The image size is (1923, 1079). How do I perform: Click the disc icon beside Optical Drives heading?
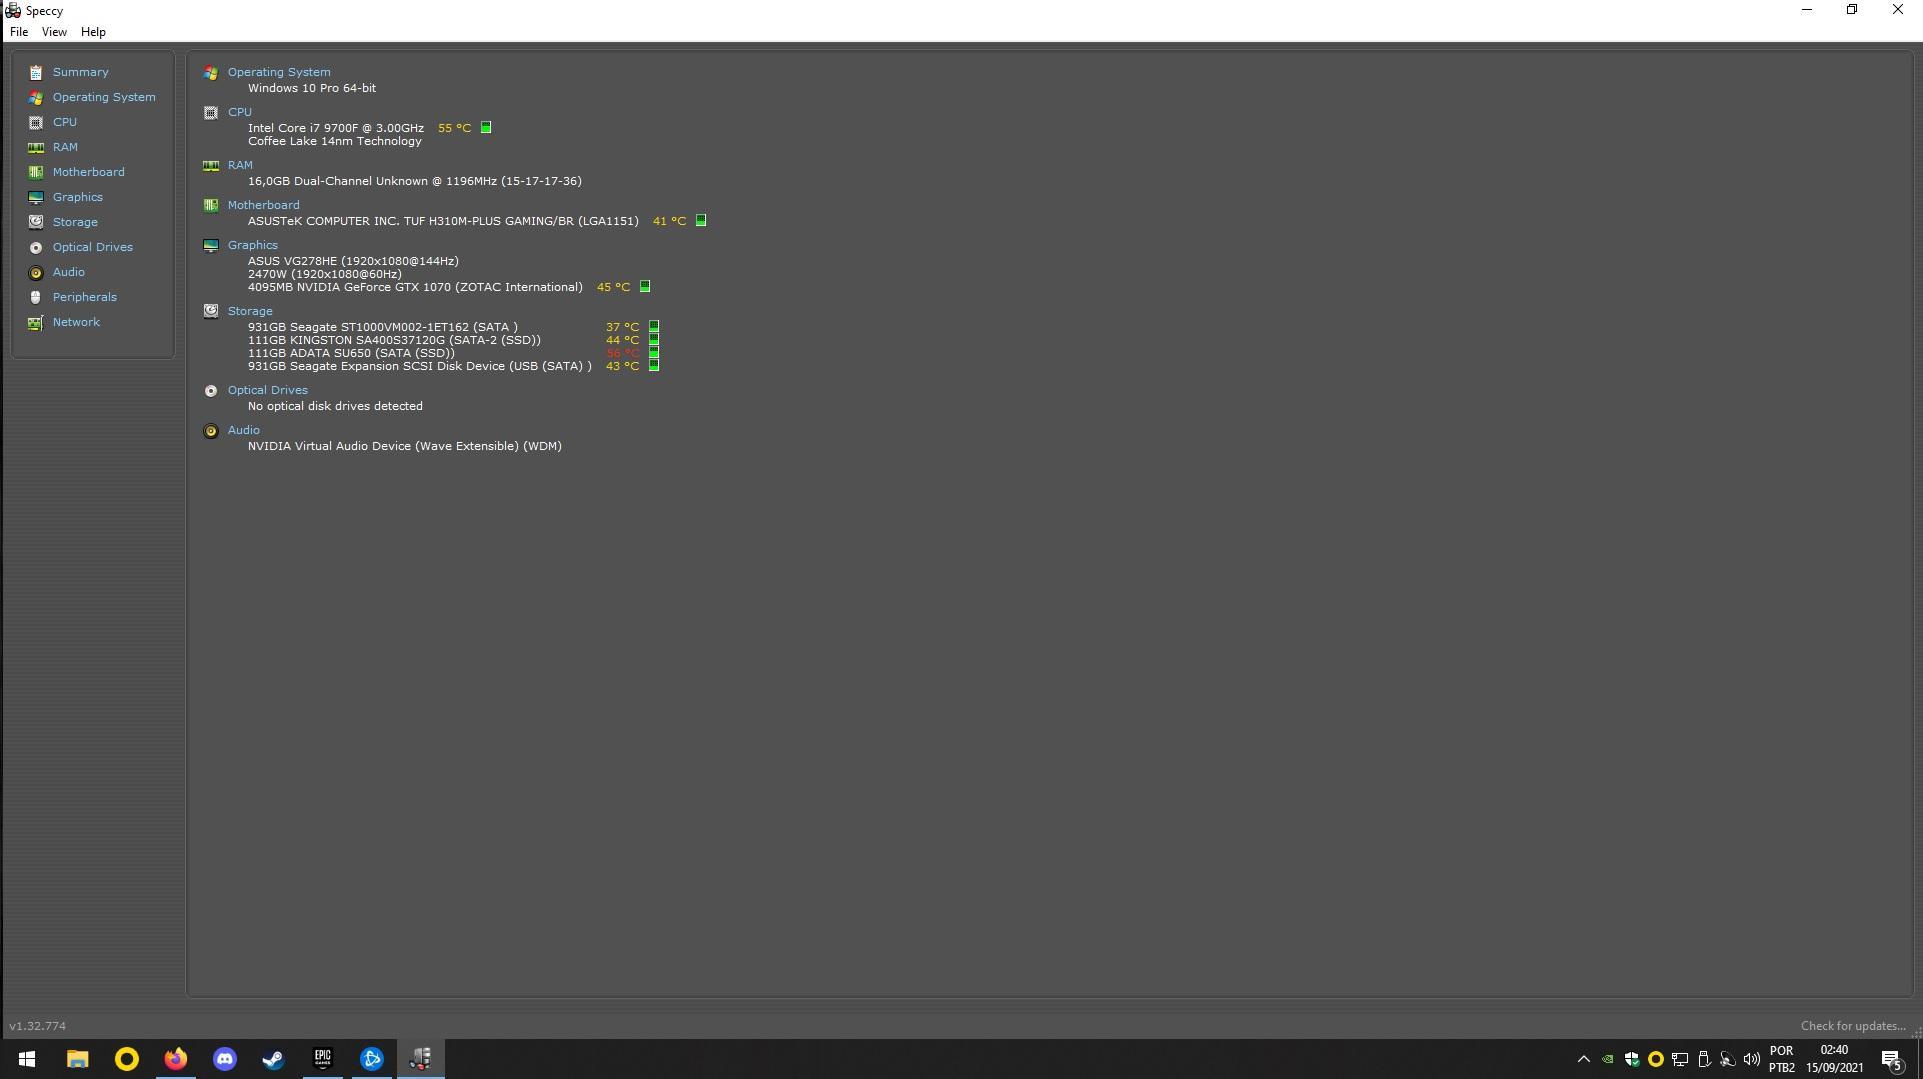coord(211,390)
